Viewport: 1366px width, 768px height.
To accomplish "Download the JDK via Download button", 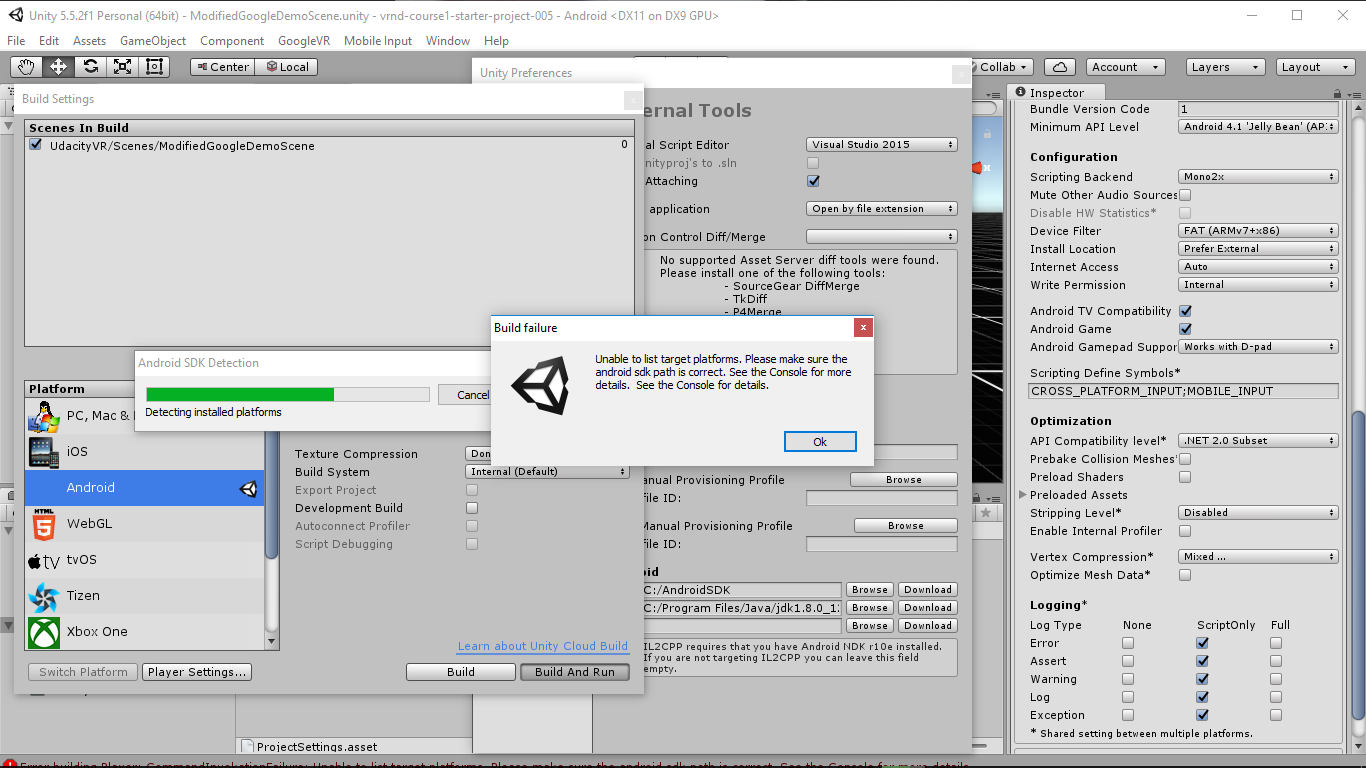I will 927,608.
